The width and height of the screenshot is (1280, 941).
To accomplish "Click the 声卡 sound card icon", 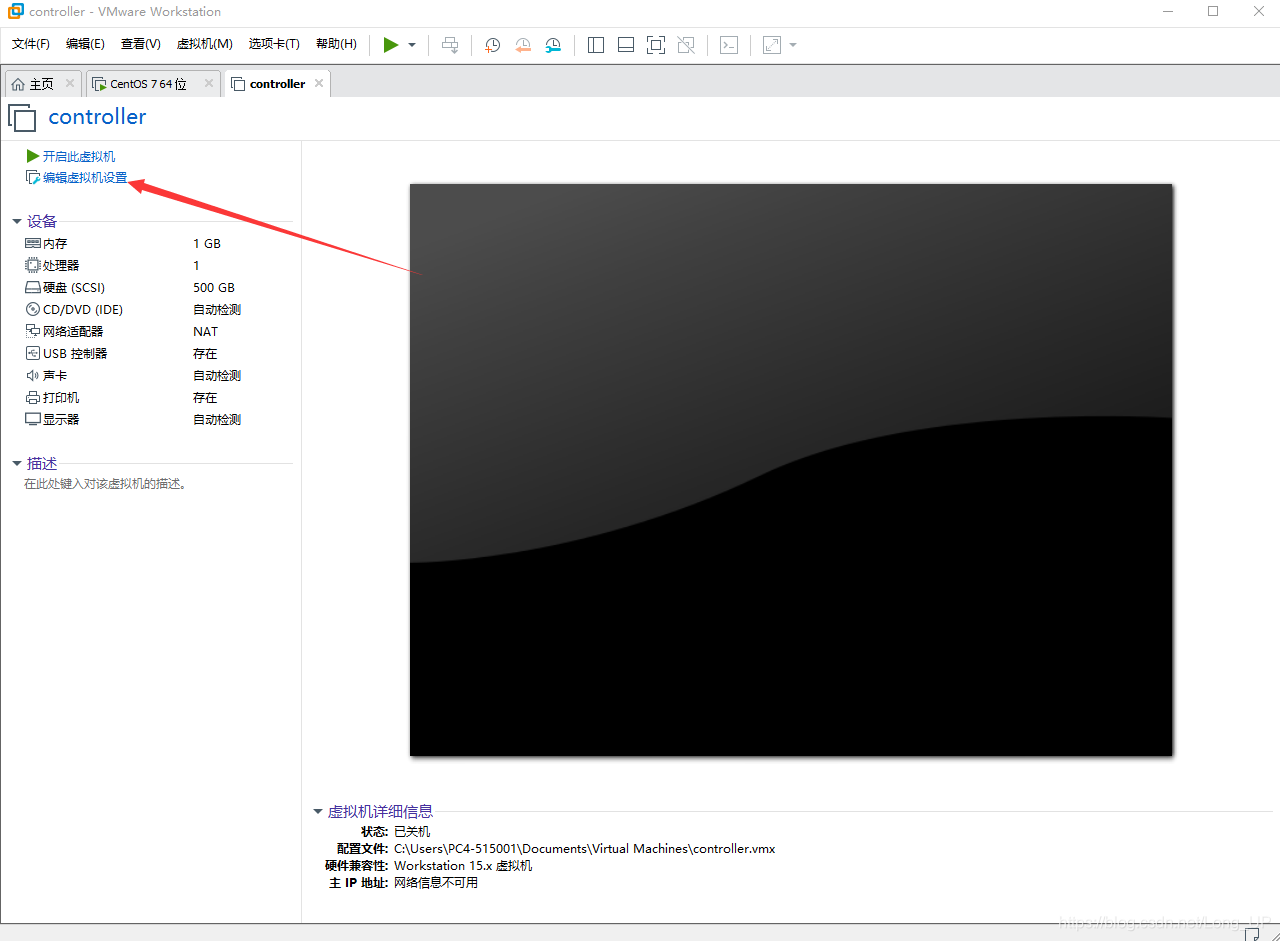I will click(x=33, y=376).
